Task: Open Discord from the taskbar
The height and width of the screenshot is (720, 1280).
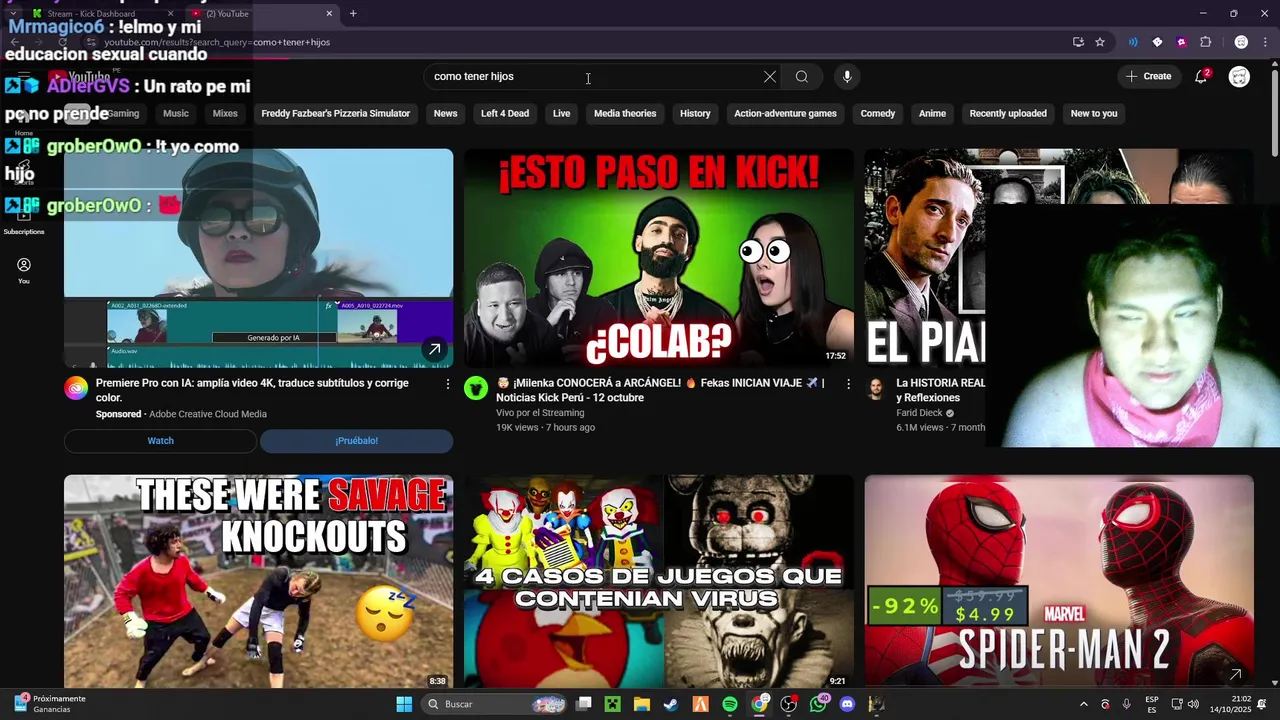Action: click(x=848, y=704)
